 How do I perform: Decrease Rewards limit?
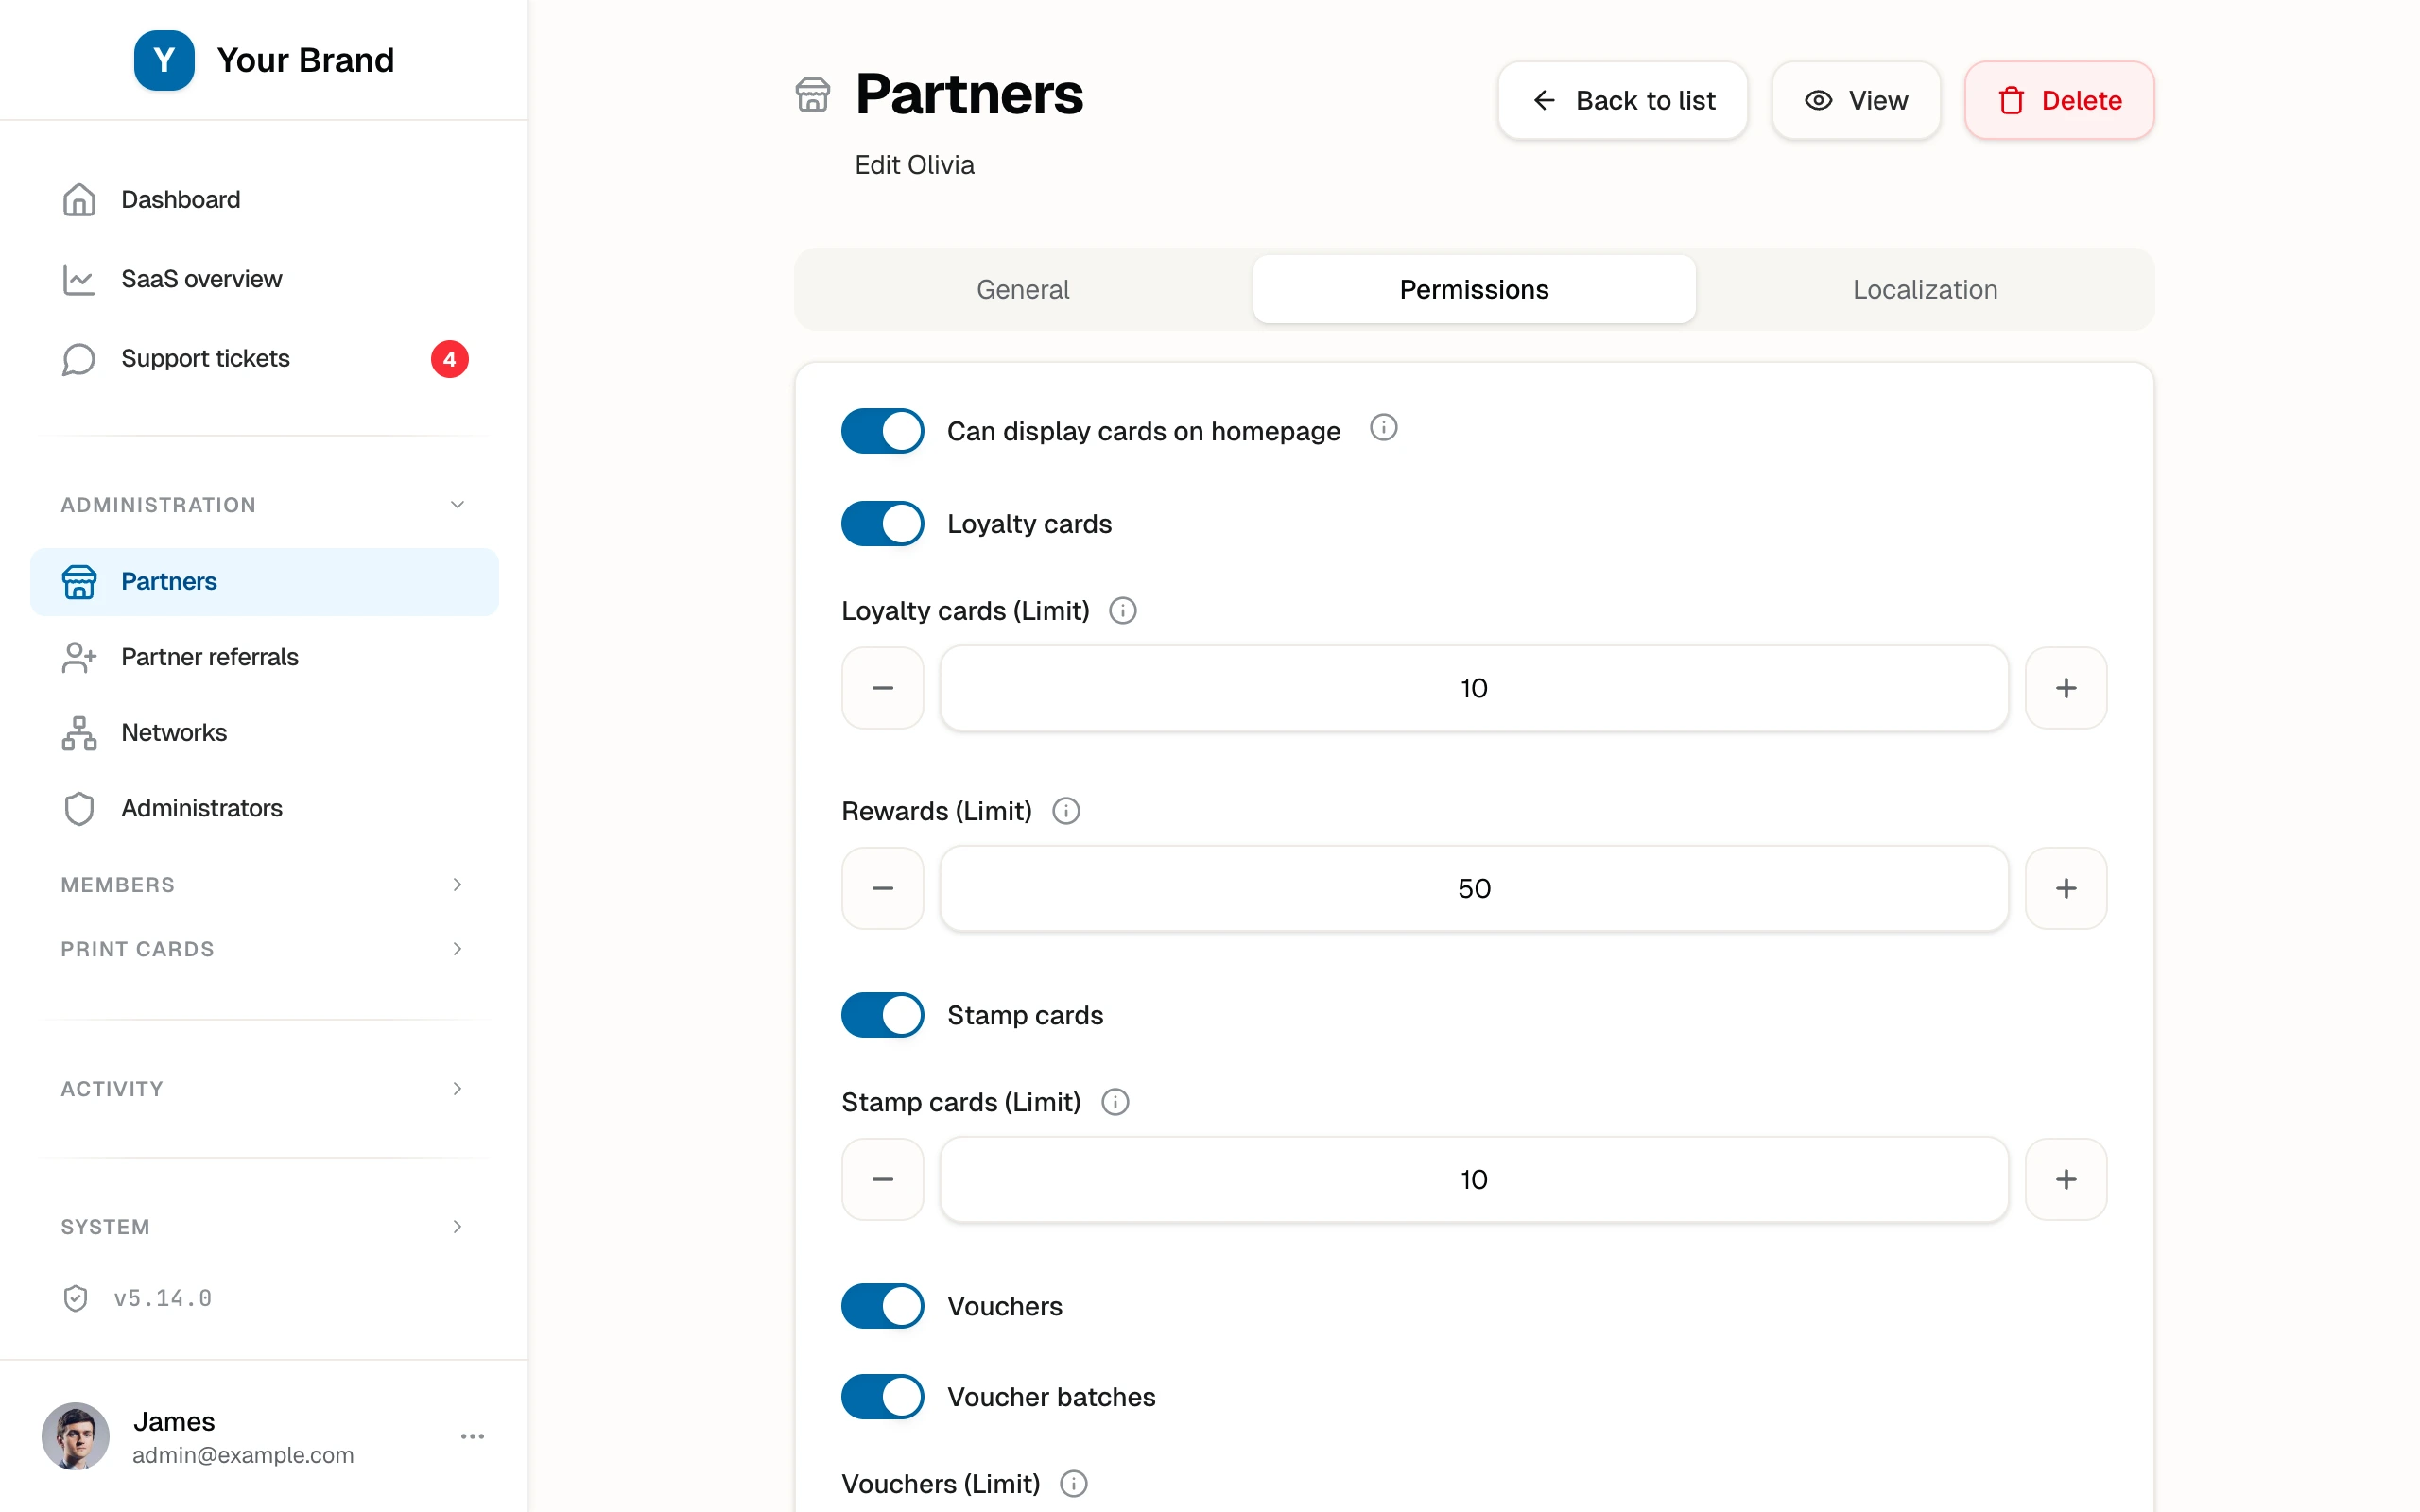[x=882, y=888]
